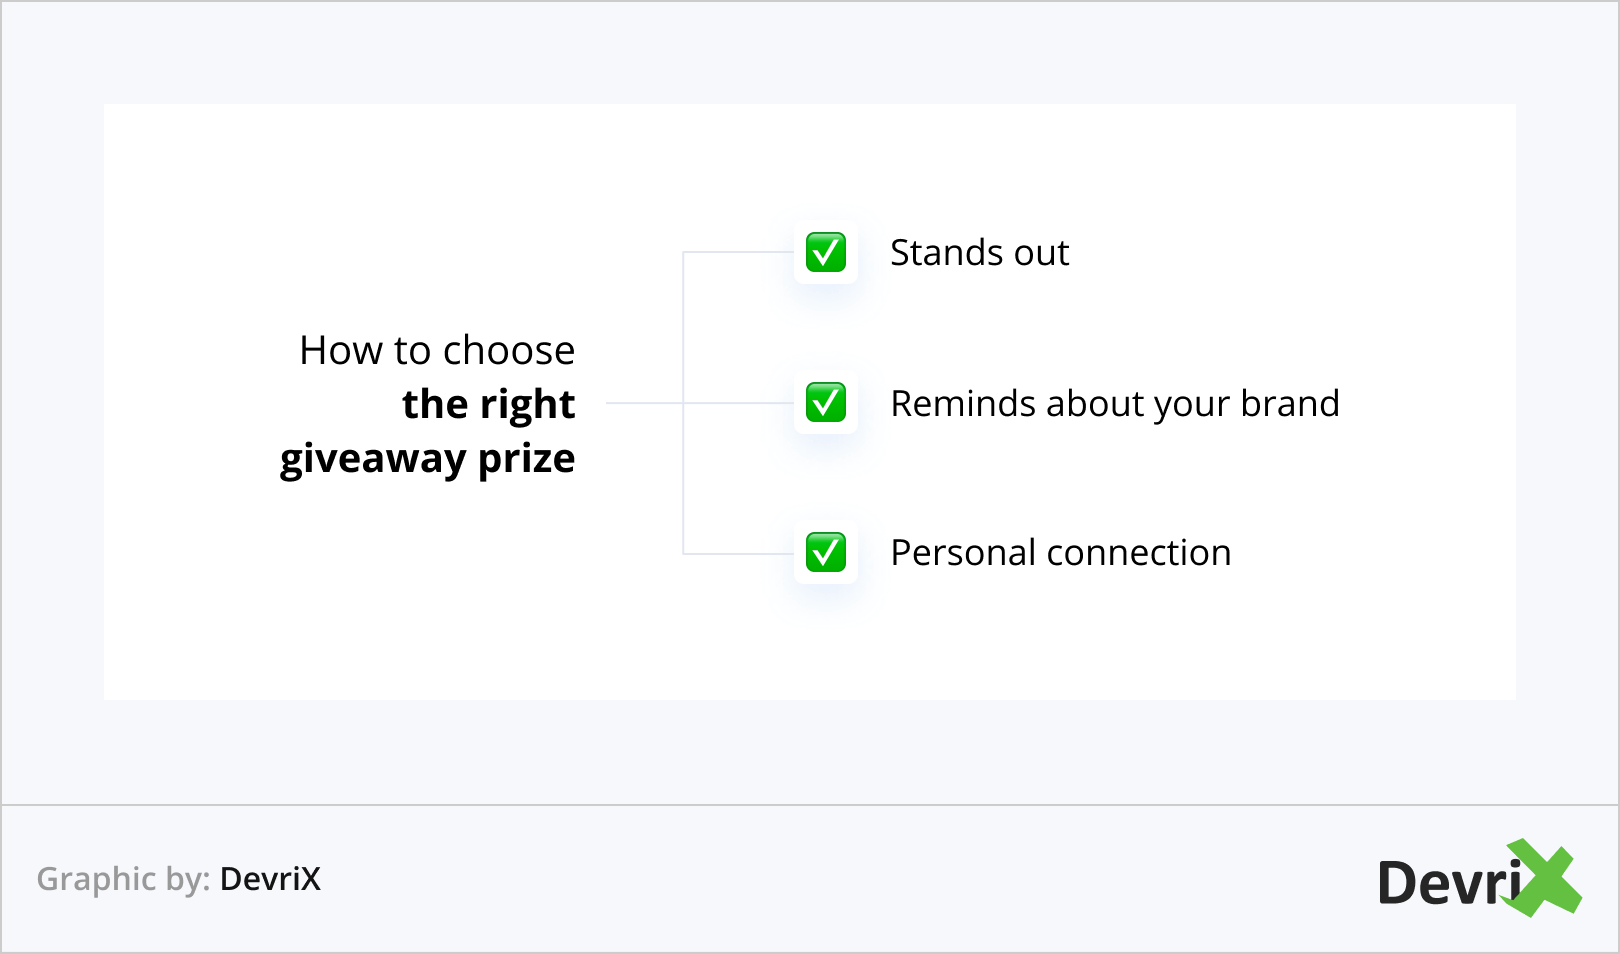This screenshot has width=1620, height=954.
Task: Click the "How to choose" heading line
Action: (x=437, y=351)
